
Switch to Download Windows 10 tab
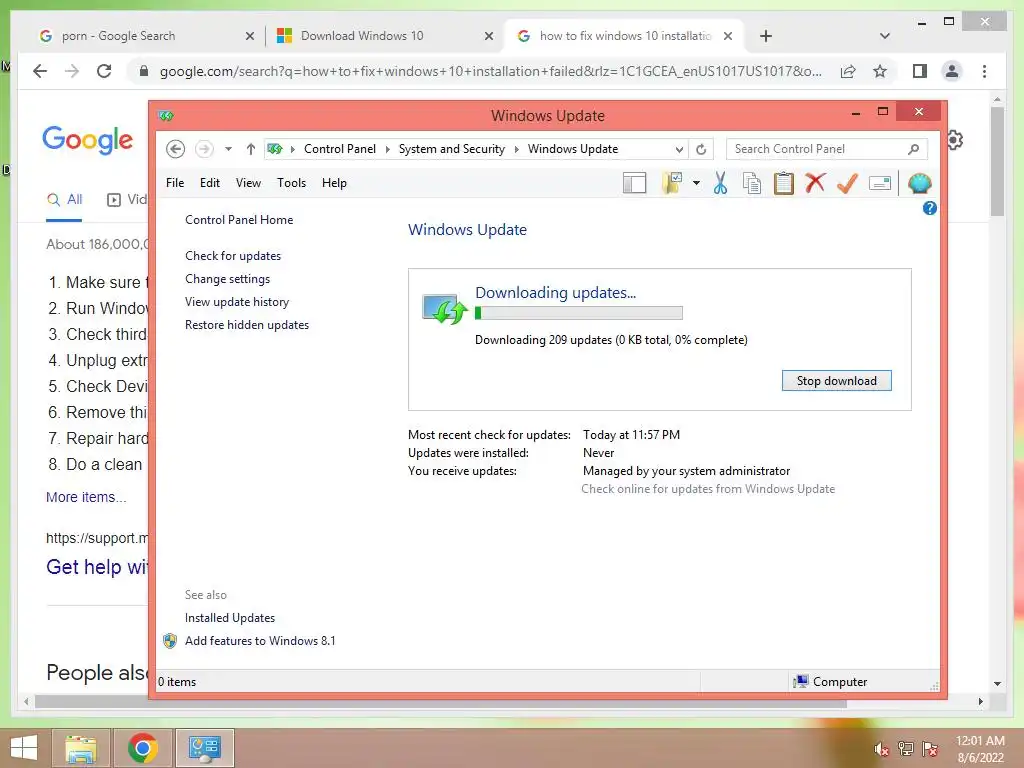click(x=385, y=36)
